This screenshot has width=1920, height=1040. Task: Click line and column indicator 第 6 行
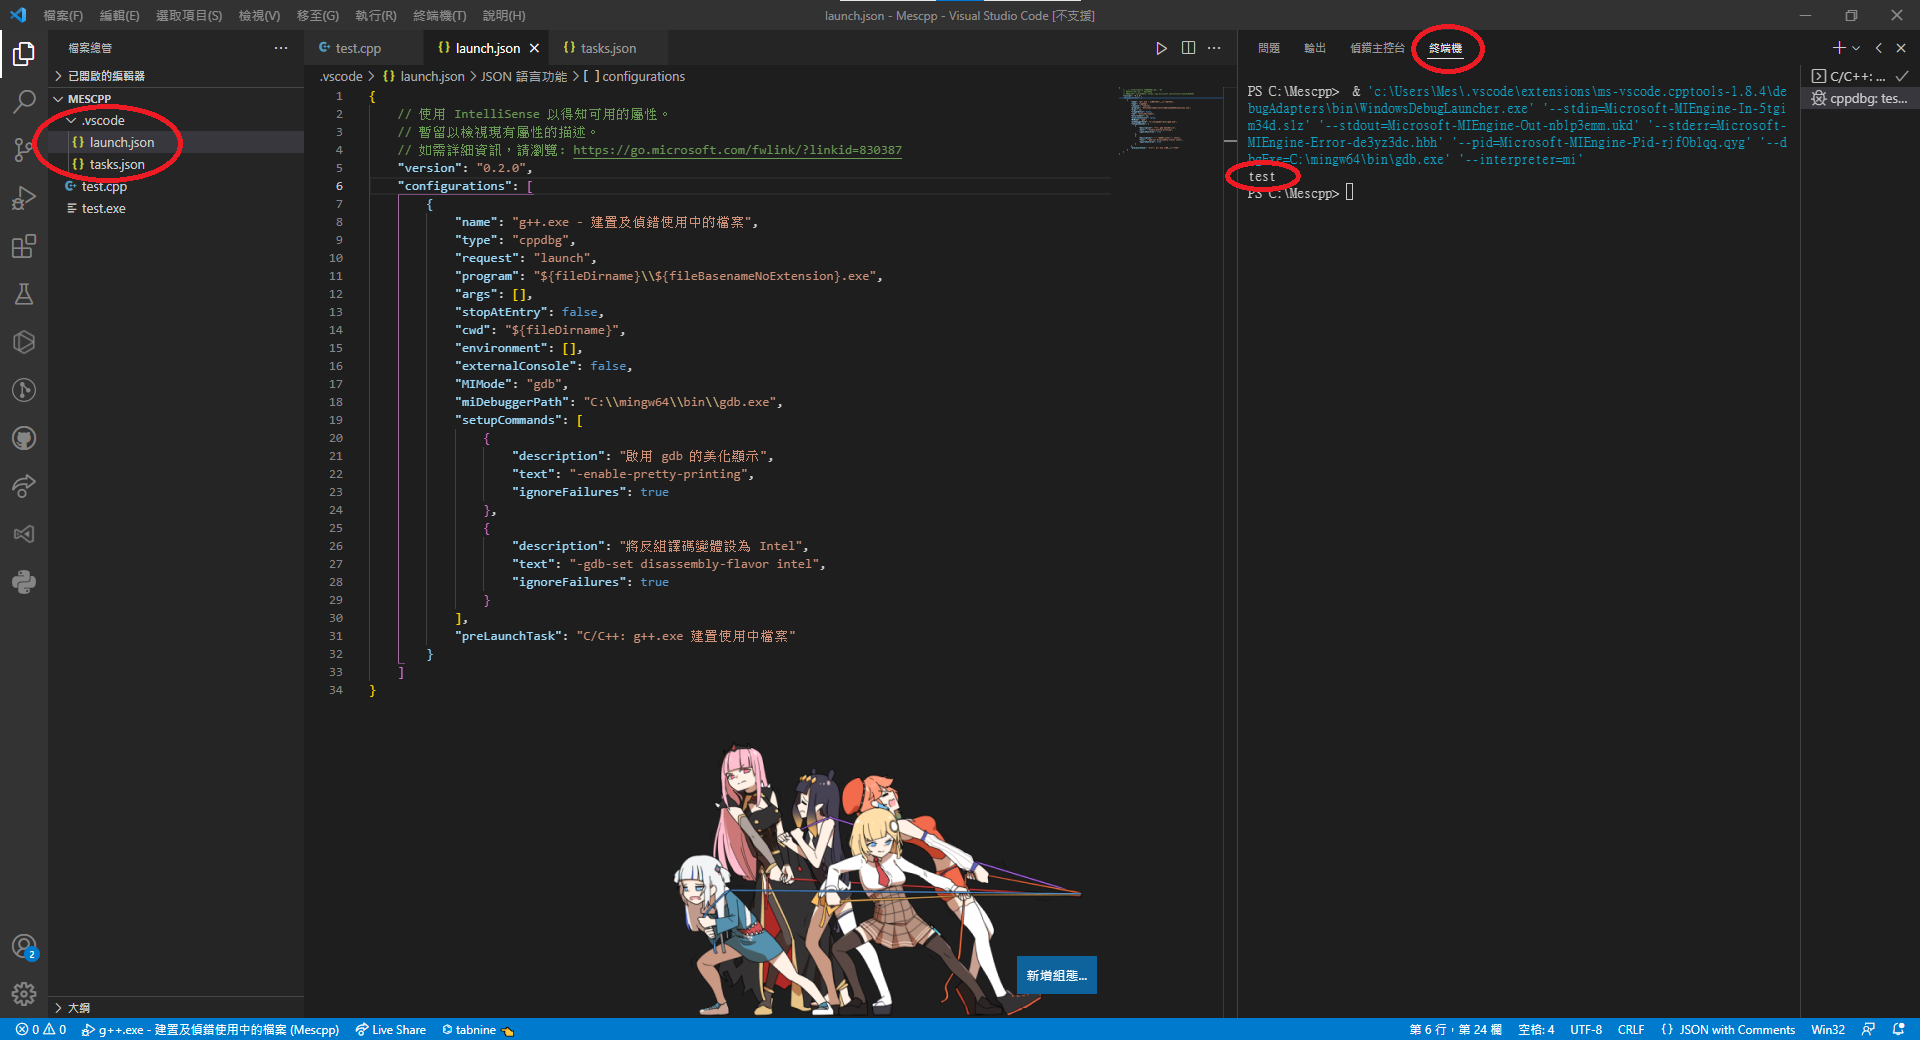click(1455, 1029)
